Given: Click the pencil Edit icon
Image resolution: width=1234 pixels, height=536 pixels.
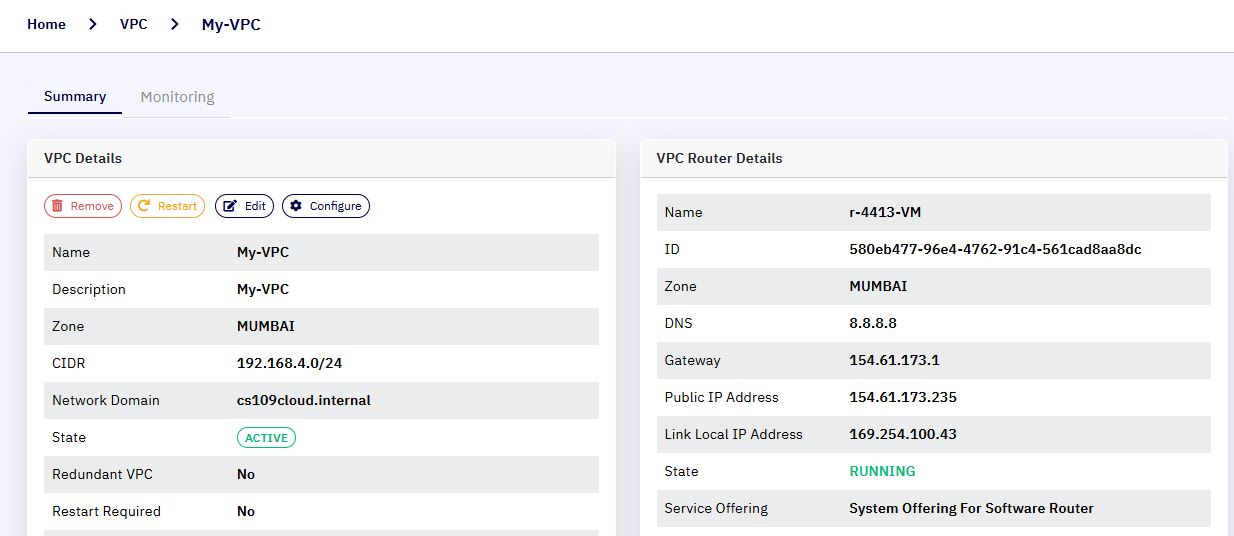Looking at the screenshot, I should (x=230, y=206).
